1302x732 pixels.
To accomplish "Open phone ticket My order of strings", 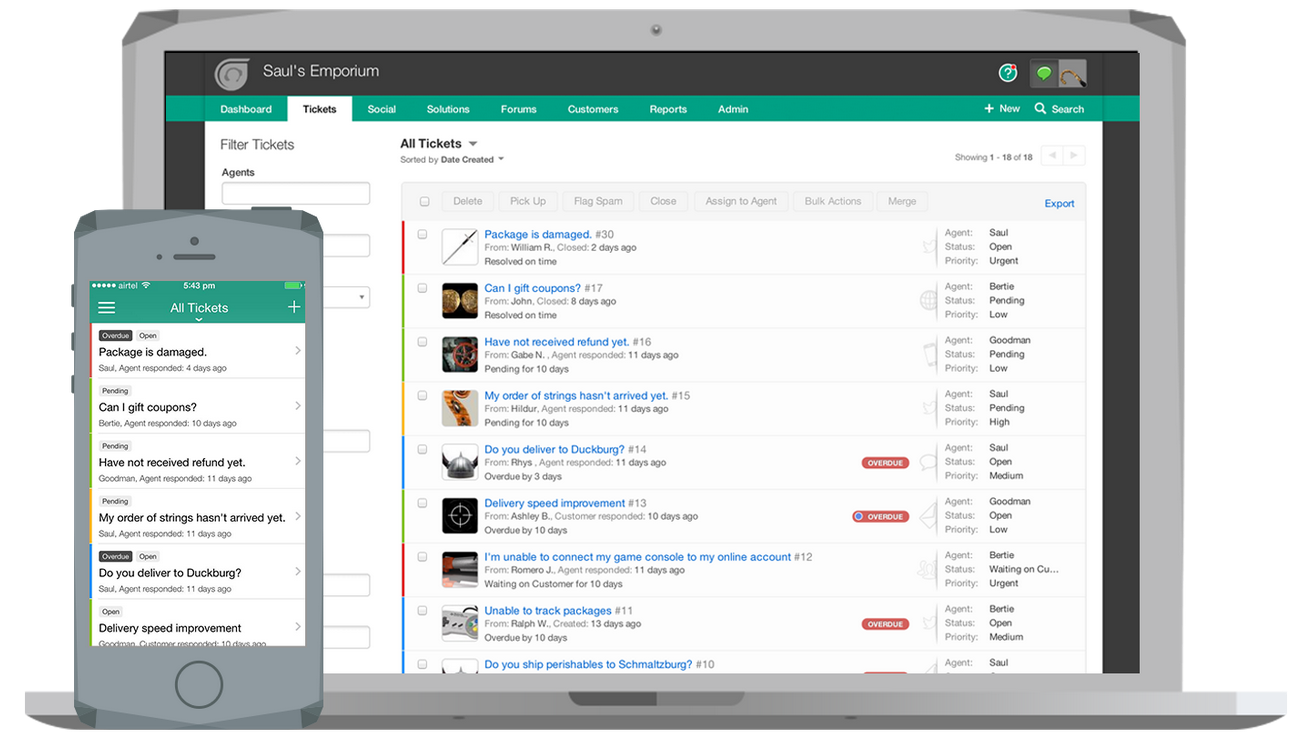I will [x=197, y=516].
